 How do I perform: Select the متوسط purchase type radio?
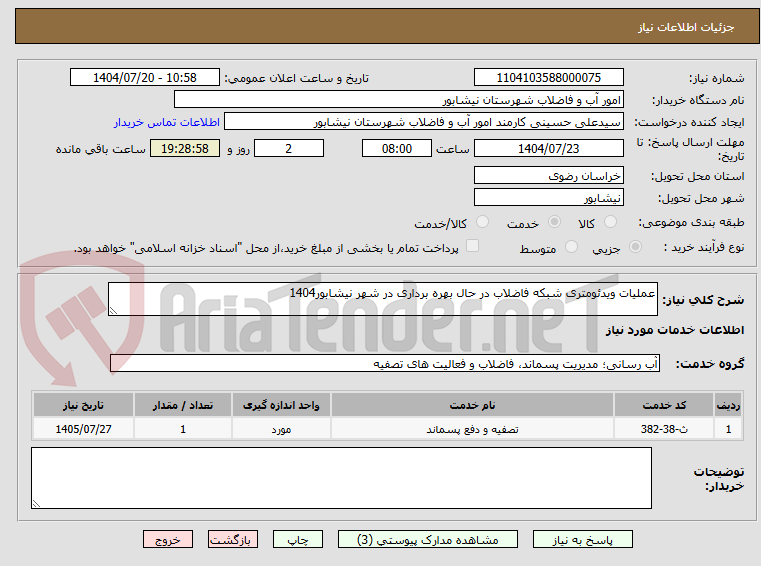point(571,247)
